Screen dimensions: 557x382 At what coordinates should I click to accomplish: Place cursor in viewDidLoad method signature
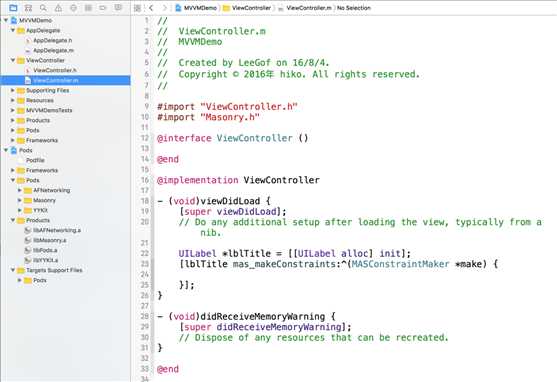click(214, 201)
